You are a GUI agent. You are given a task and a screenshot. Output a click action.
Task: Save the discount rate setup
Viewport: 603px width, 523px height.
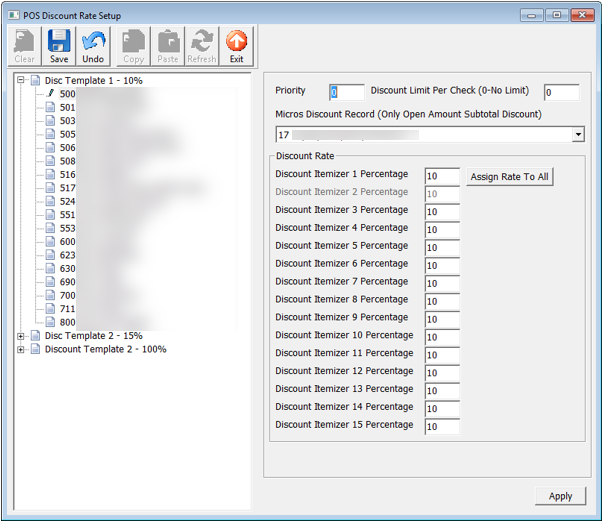59,46
